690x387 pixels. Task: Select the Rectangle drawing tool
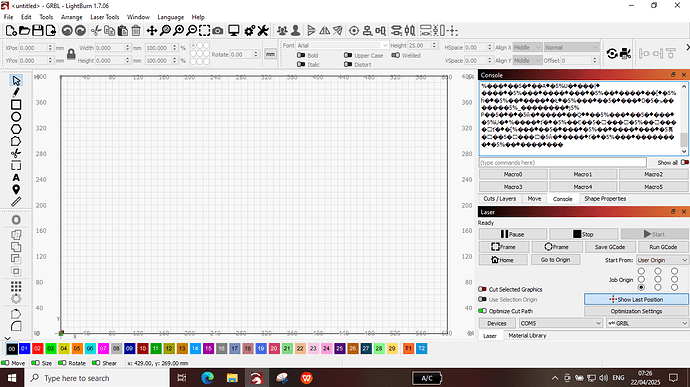point(16,105)
